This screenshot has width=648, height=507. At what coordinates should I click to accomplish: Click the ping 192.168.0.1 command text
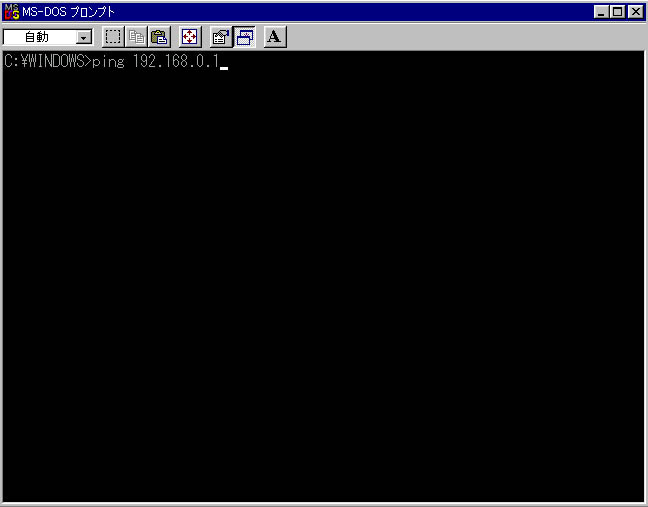[155, 62]
